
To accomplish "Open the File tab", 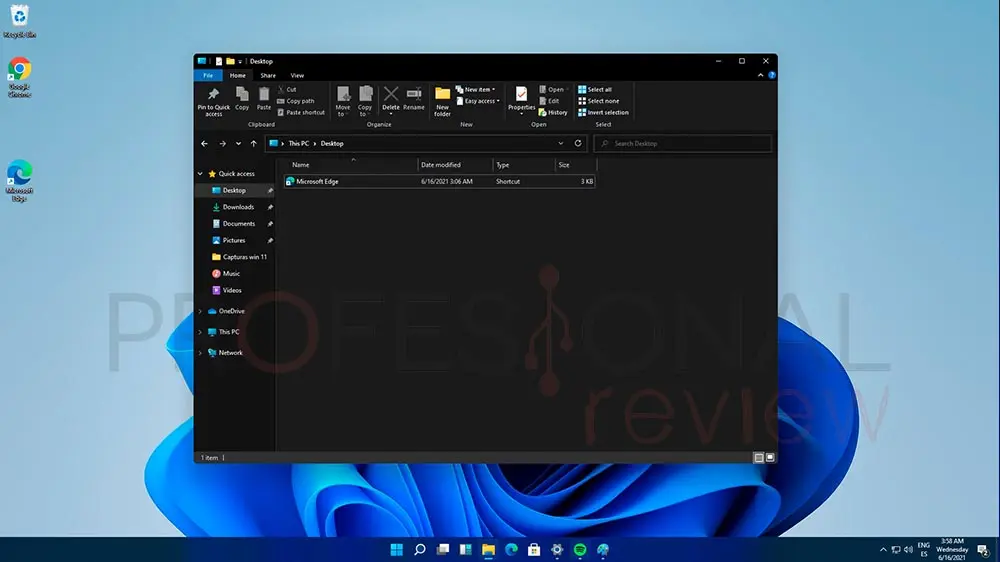I will [x=208, y=75].
